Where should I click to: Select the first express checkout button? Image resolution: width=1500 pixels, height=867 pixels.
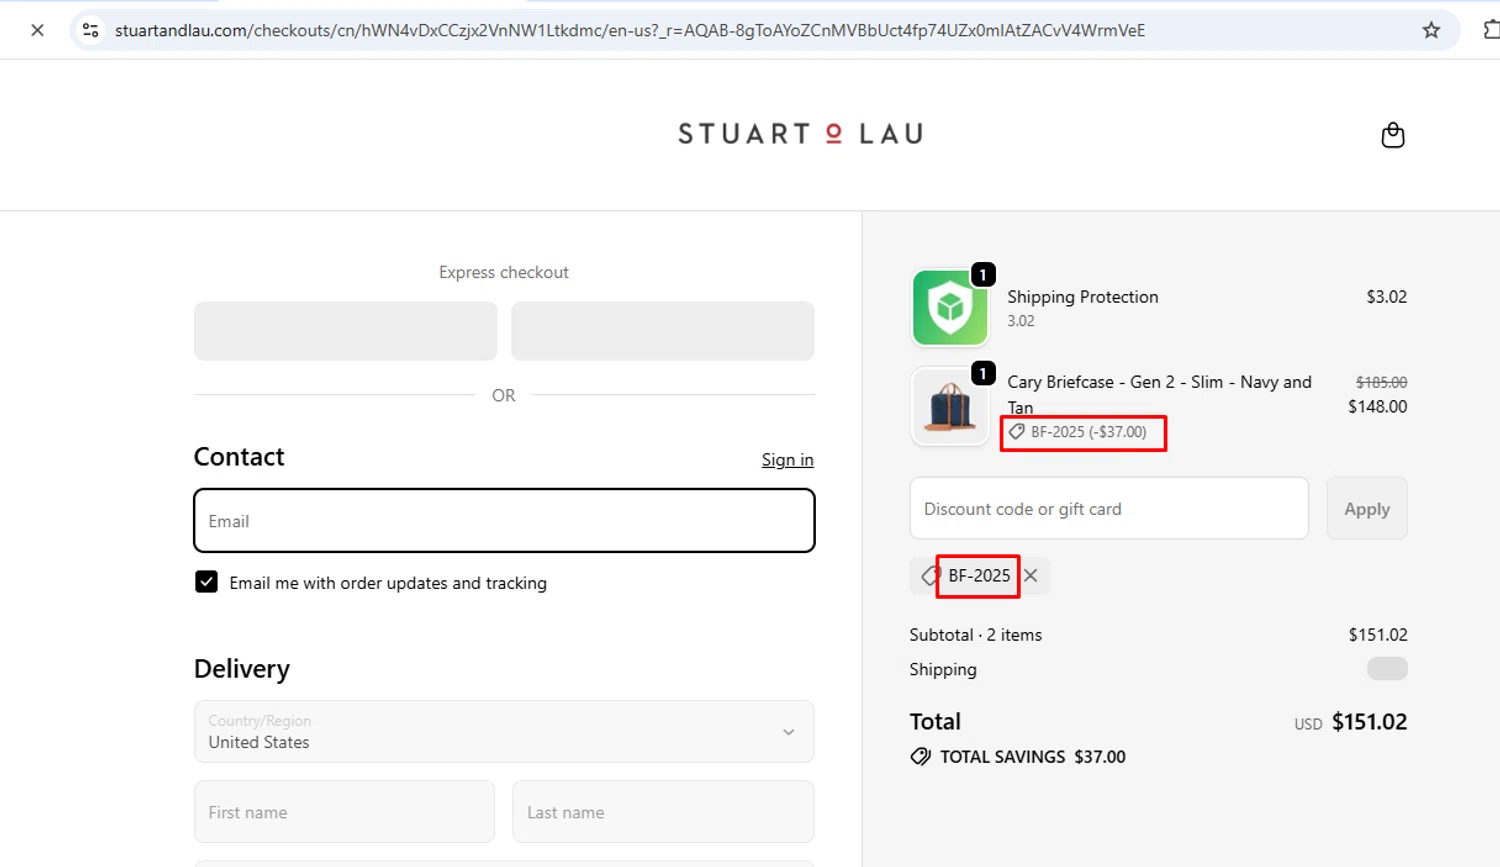click(345, 331)
